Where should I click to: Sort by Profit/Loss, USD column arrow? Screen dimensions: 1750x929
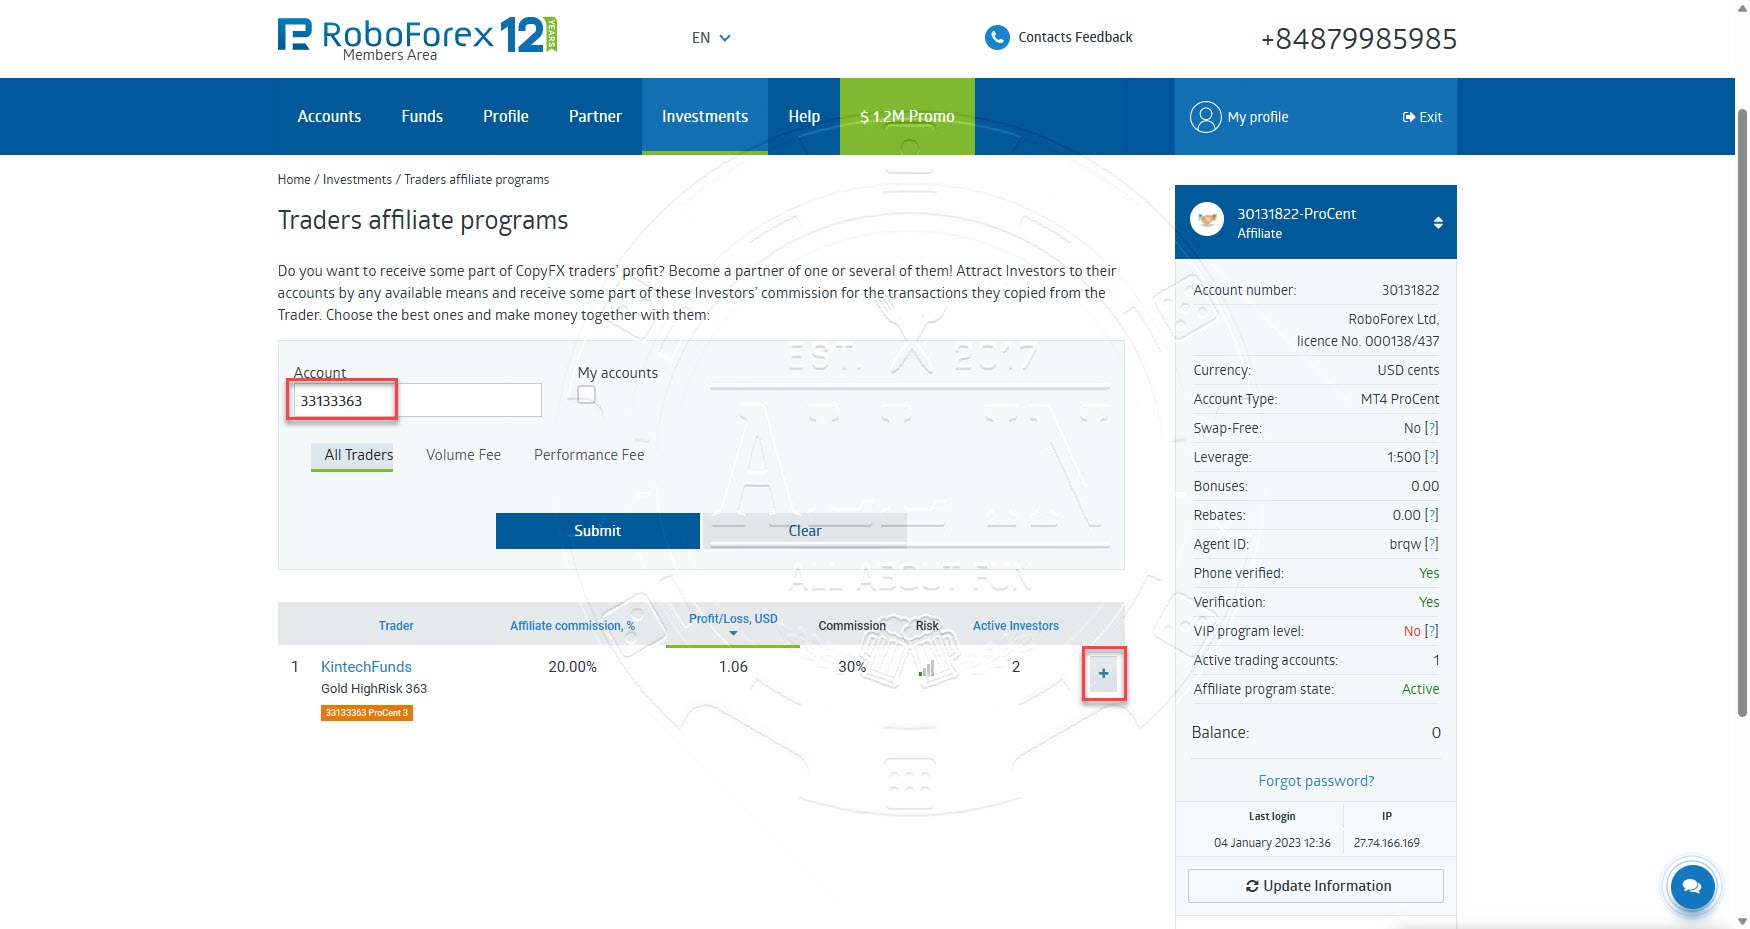(x=733, y=633)
